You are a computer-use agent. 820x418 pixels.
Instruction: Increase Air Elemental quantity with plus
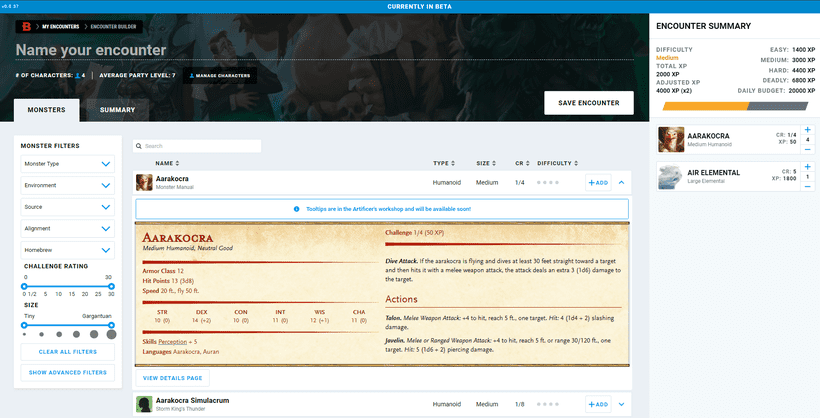pos(807,167)
